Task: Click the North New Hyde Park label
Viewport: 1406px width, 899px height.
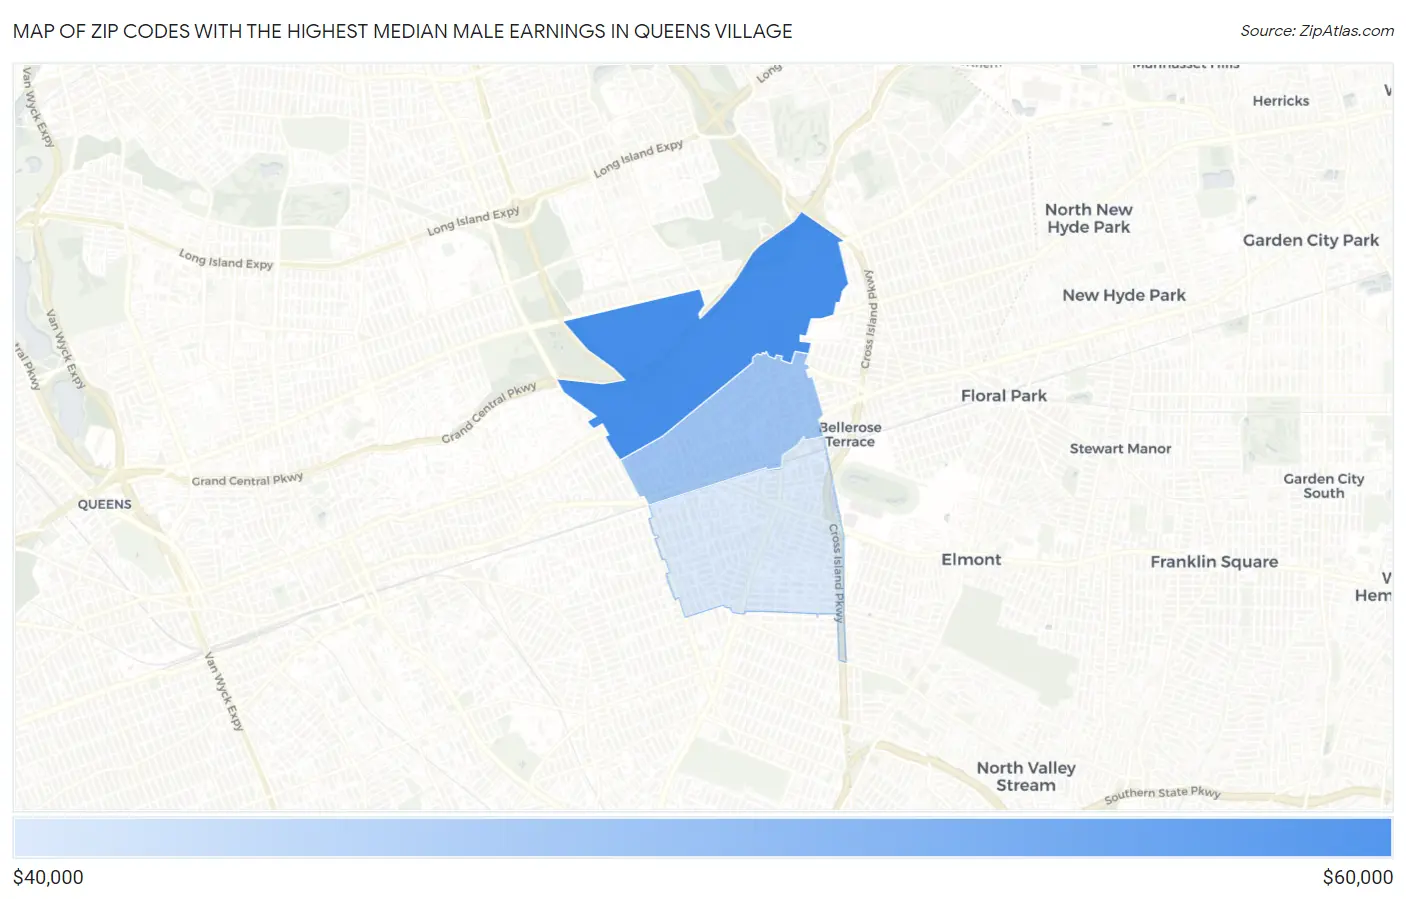Action: coord(1089,218)
